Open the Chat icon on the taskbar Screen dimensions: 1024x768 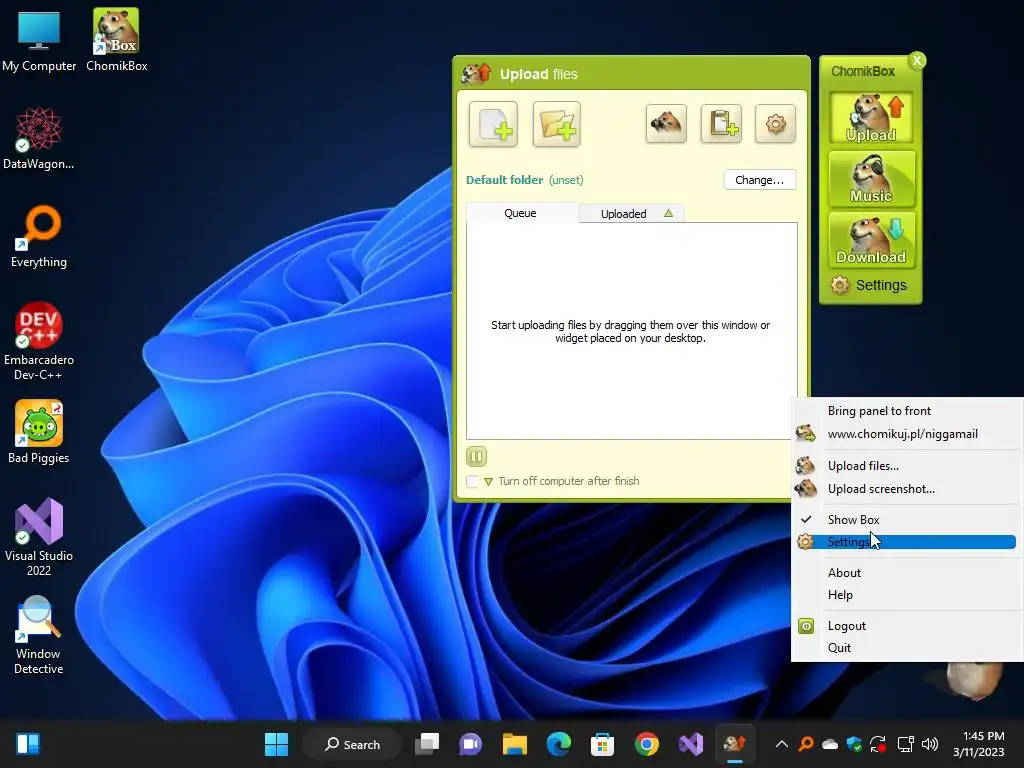coord(471,744)
